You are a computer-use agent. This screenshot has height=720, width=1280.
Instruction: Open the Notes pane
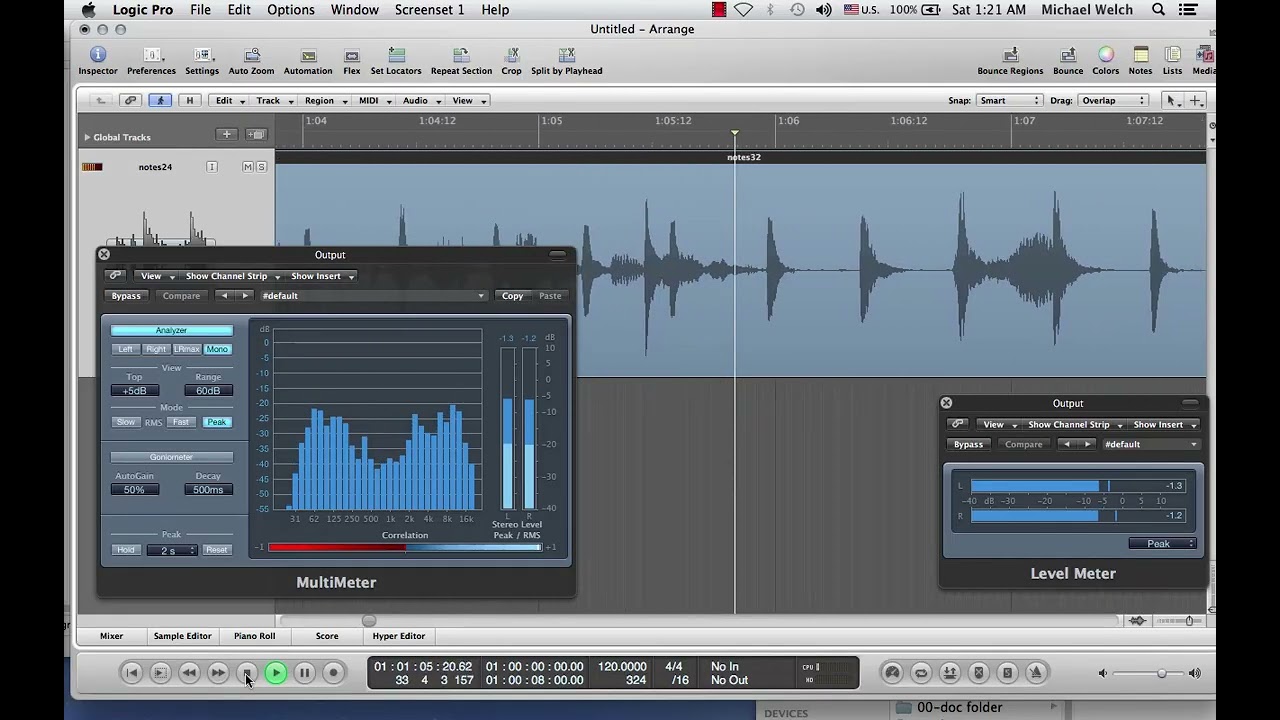coord(1140,60)
